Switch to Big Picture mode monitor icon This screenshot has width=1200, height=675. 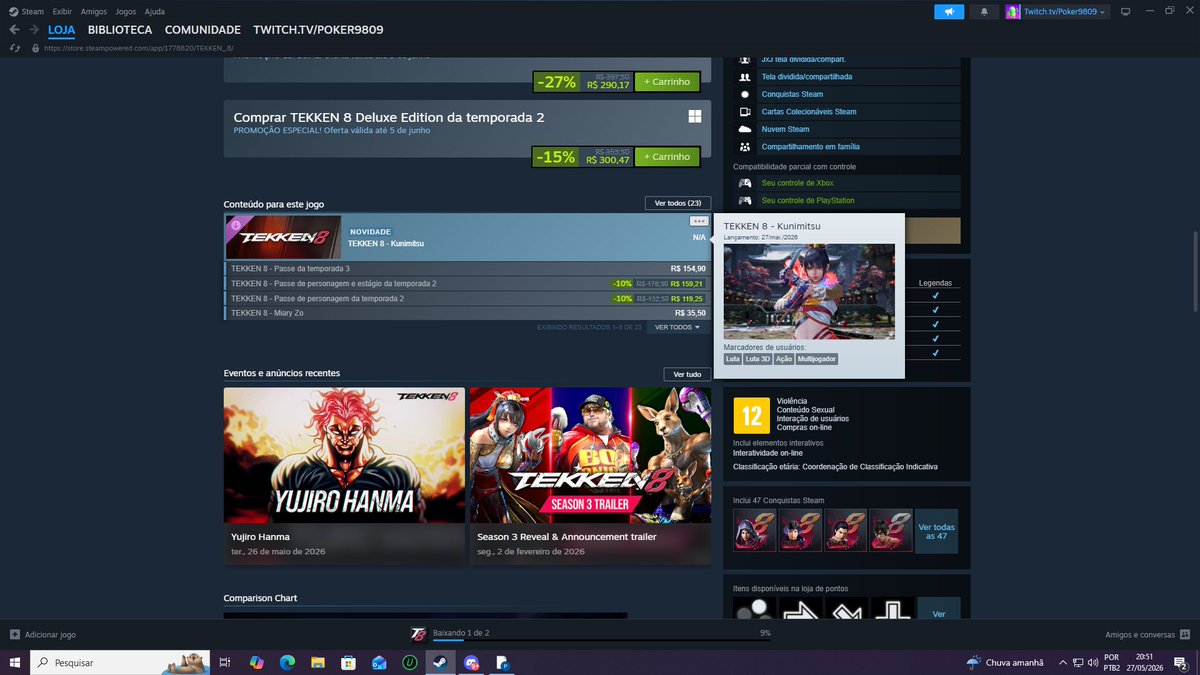pyautogui.click(x=1125, y=12)
